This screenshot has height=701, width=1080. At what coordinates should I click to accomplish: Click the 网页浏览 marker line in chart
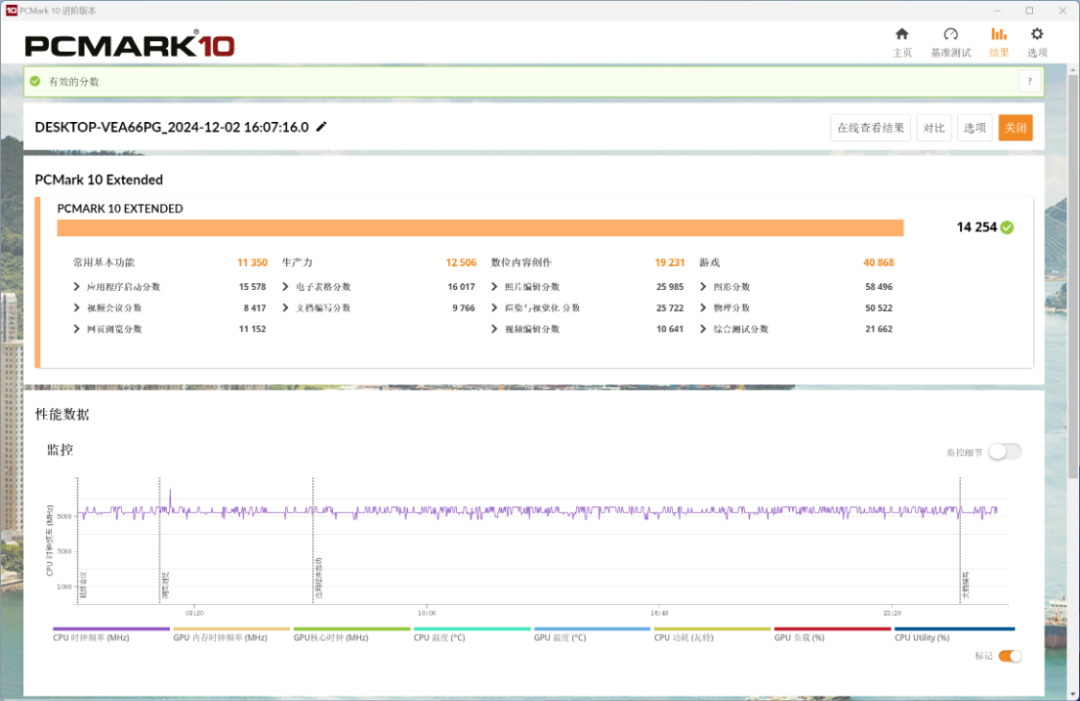pyautogui.click(x=160, y=541)
